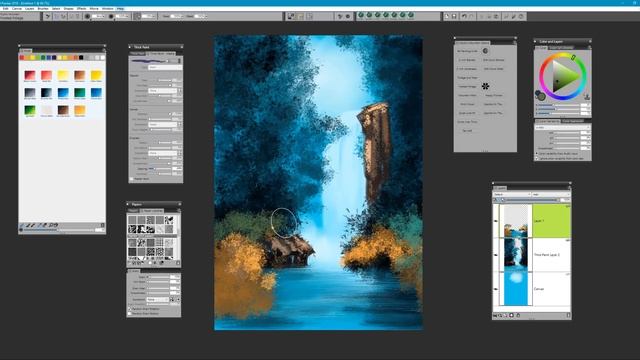
Task: Toggle visibility of Thick Paint Layer 2
Action: coord(496,255)
